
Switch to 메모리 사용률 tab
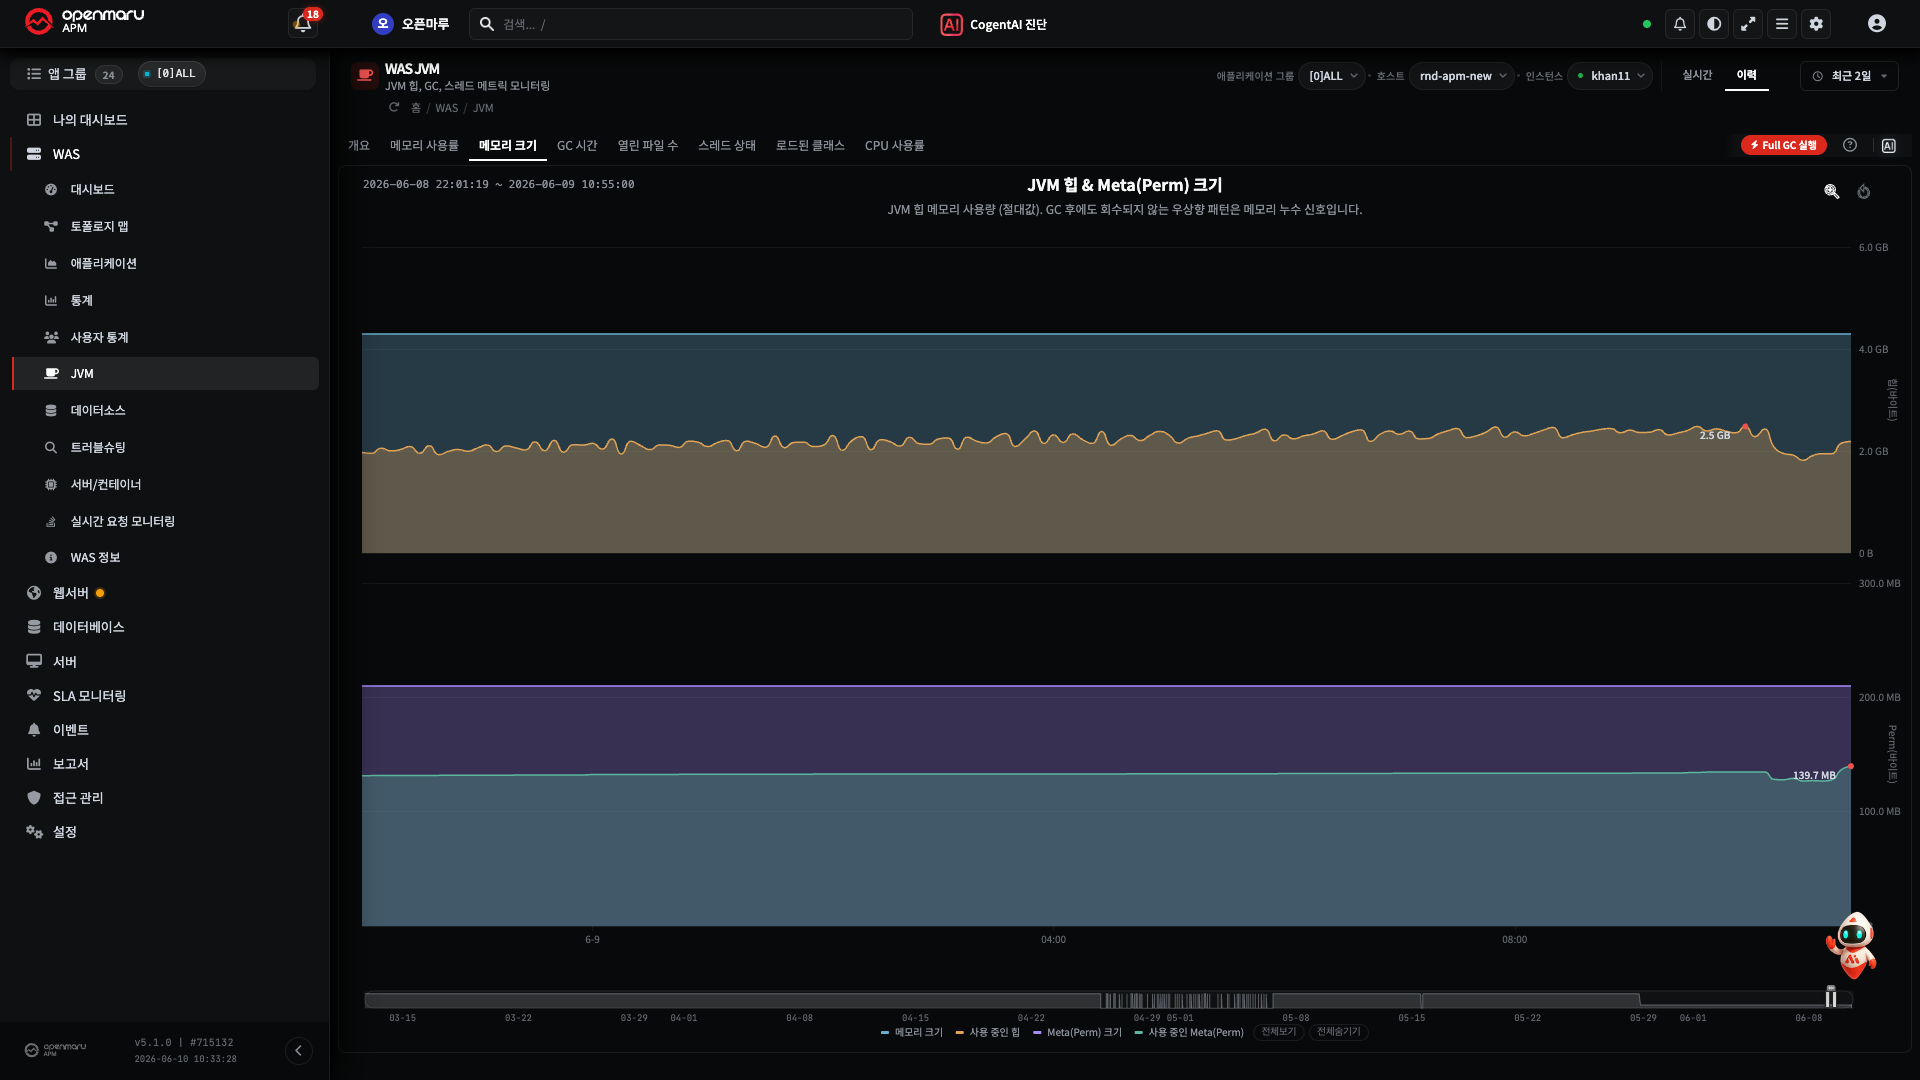pyautogui.click(x=424, y=146)
